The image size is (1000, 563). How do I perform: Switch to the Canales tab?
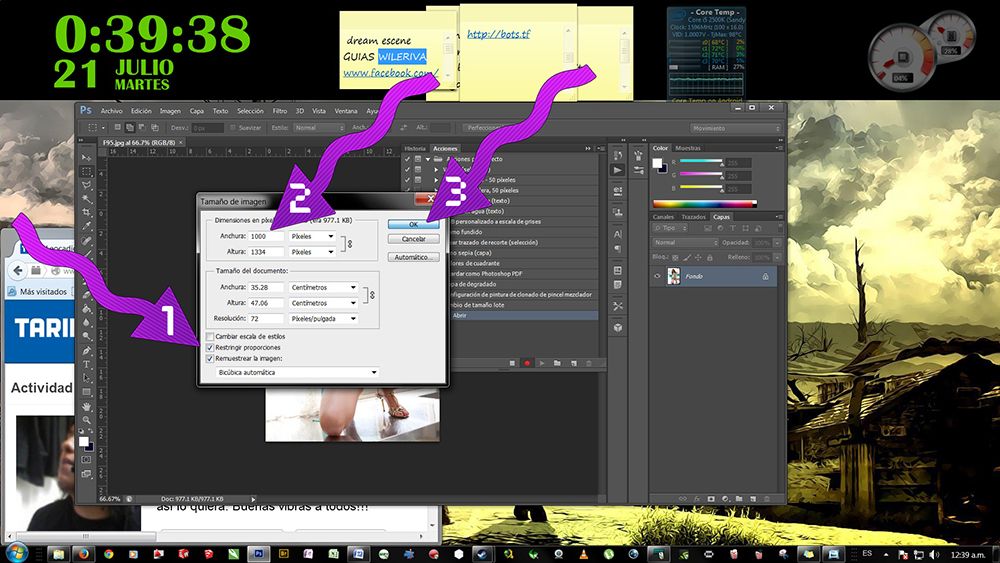coord(663,217)
